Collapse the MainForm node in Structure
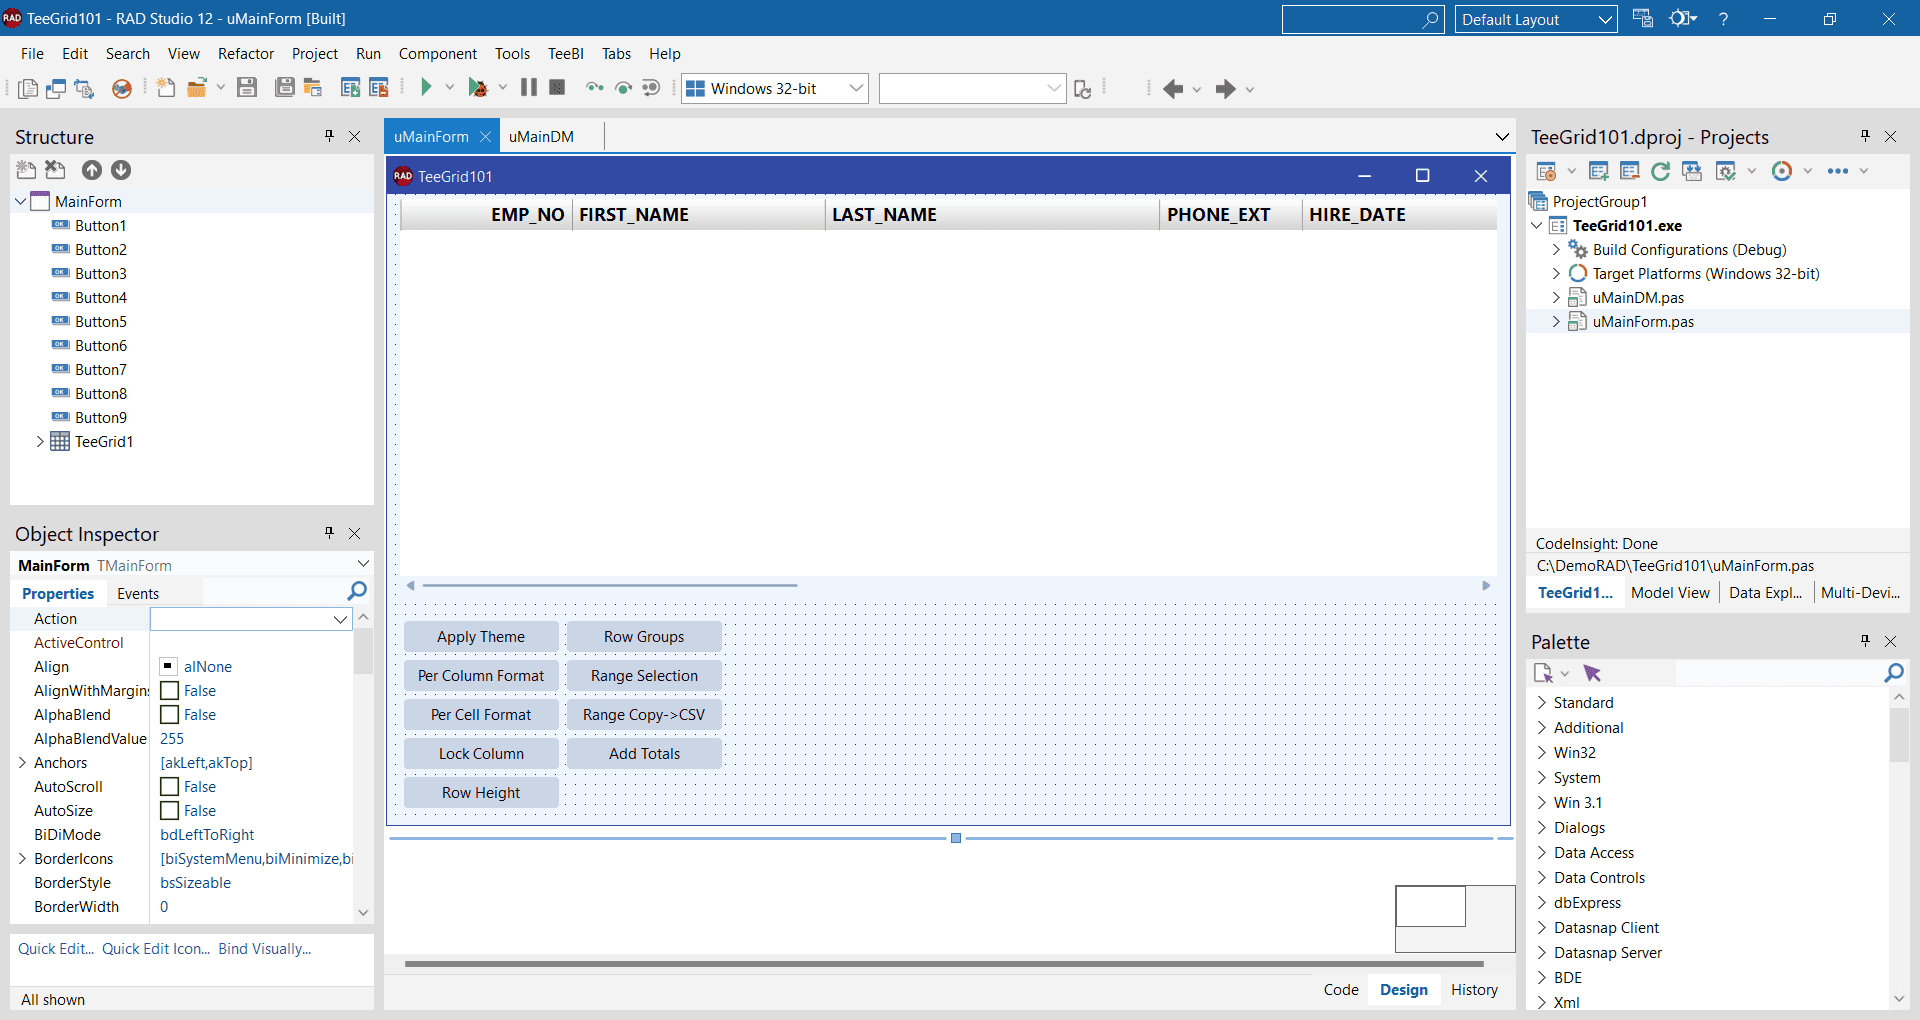Viewport: 1920px width, 1020px height. [x=20, y=201]
